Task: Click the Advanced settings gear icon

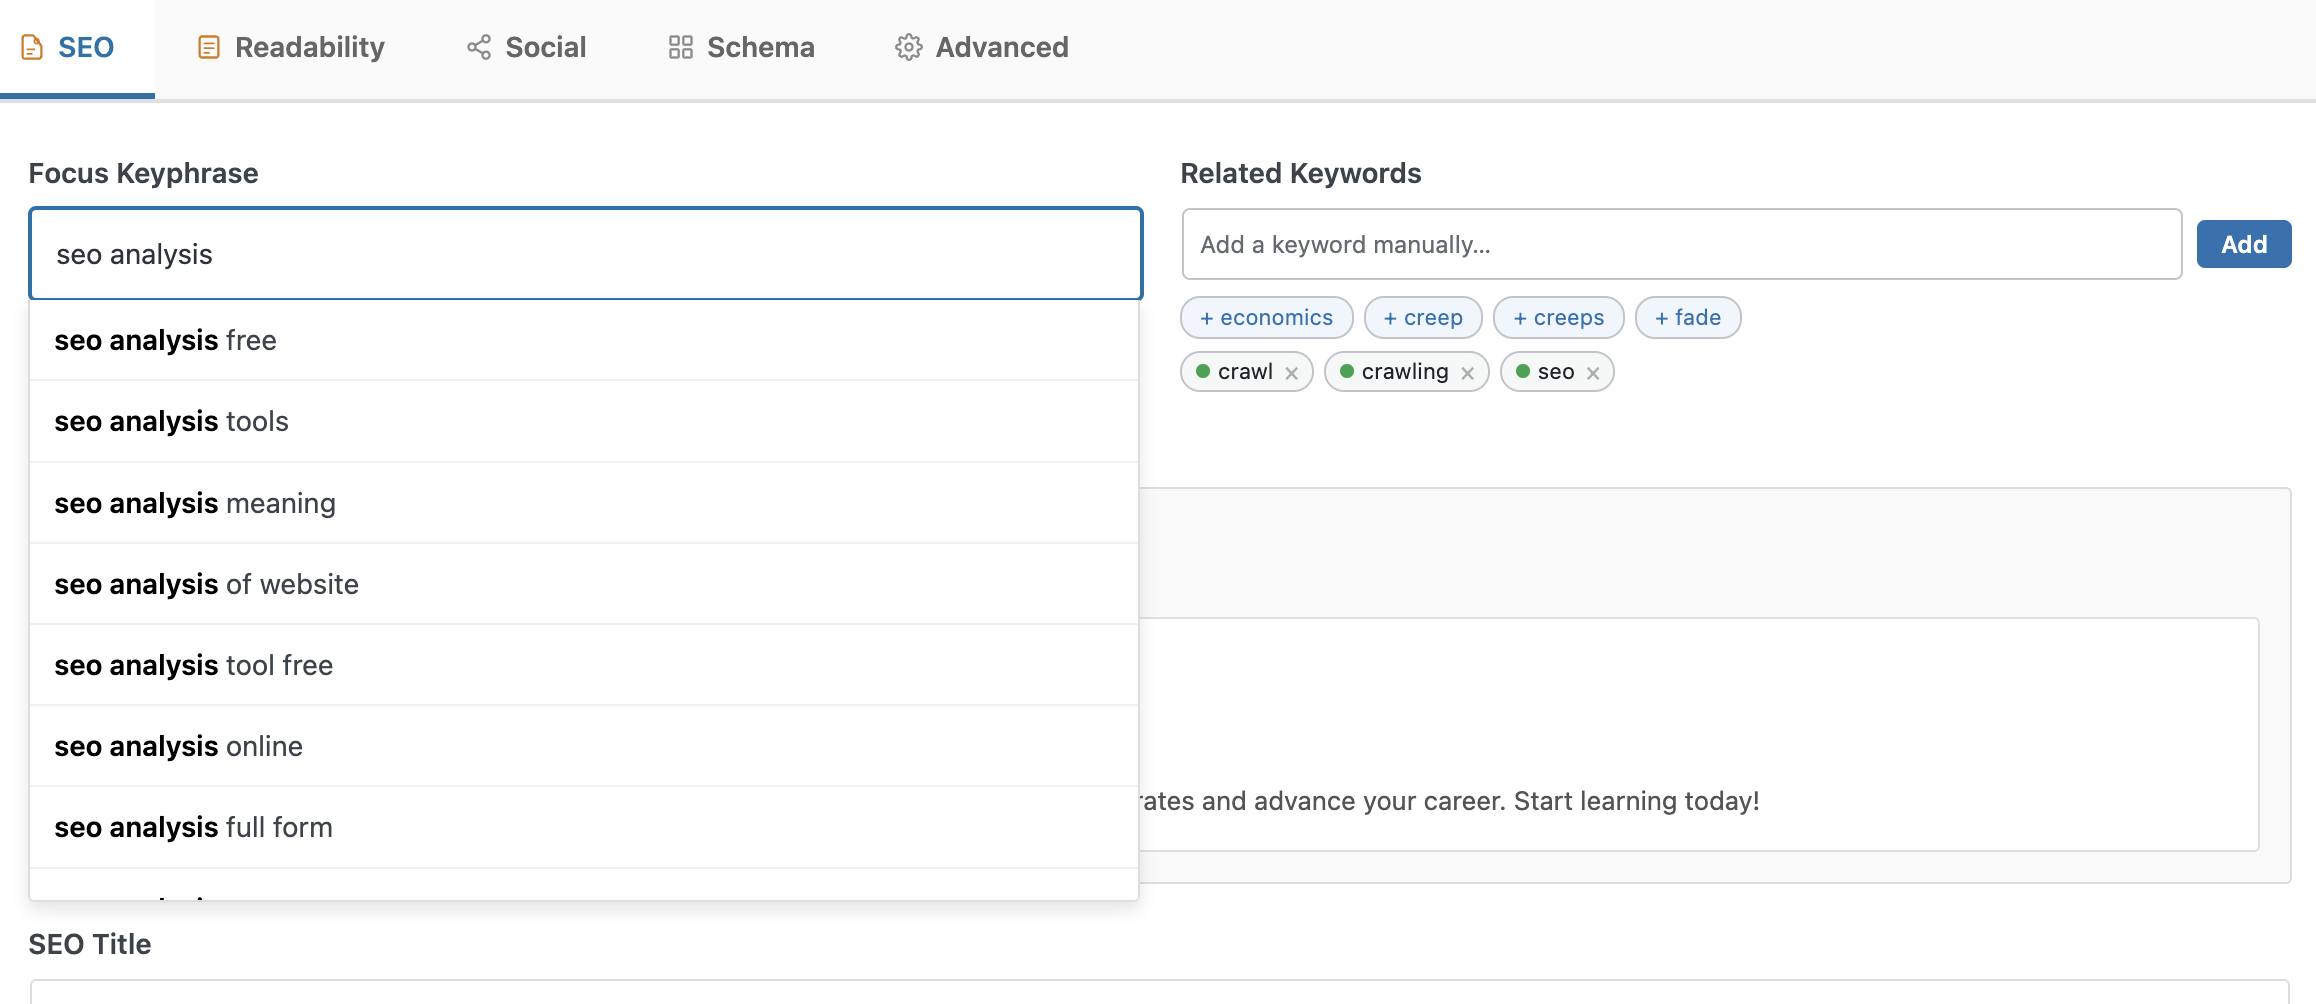Action: click(908, 46)
